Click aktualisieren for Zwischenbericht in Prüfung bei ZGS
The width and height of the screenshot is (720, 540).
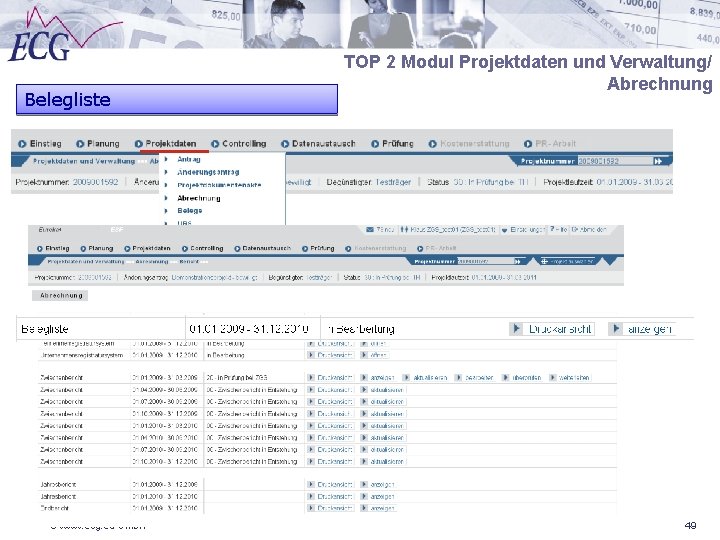pyautogui.click(x=425, y=378)
